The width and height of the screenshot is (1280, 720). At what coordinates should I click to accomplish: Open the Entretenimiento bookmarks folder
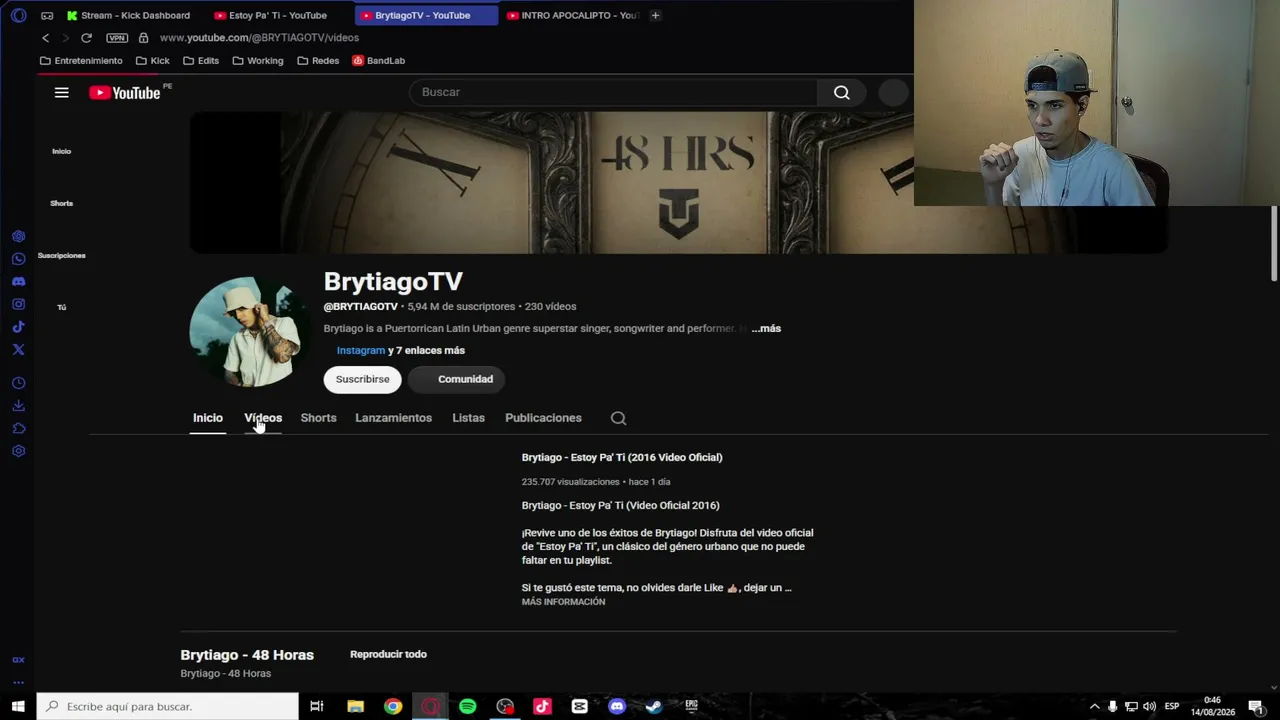pyautogui.click(x=81, y=61)
